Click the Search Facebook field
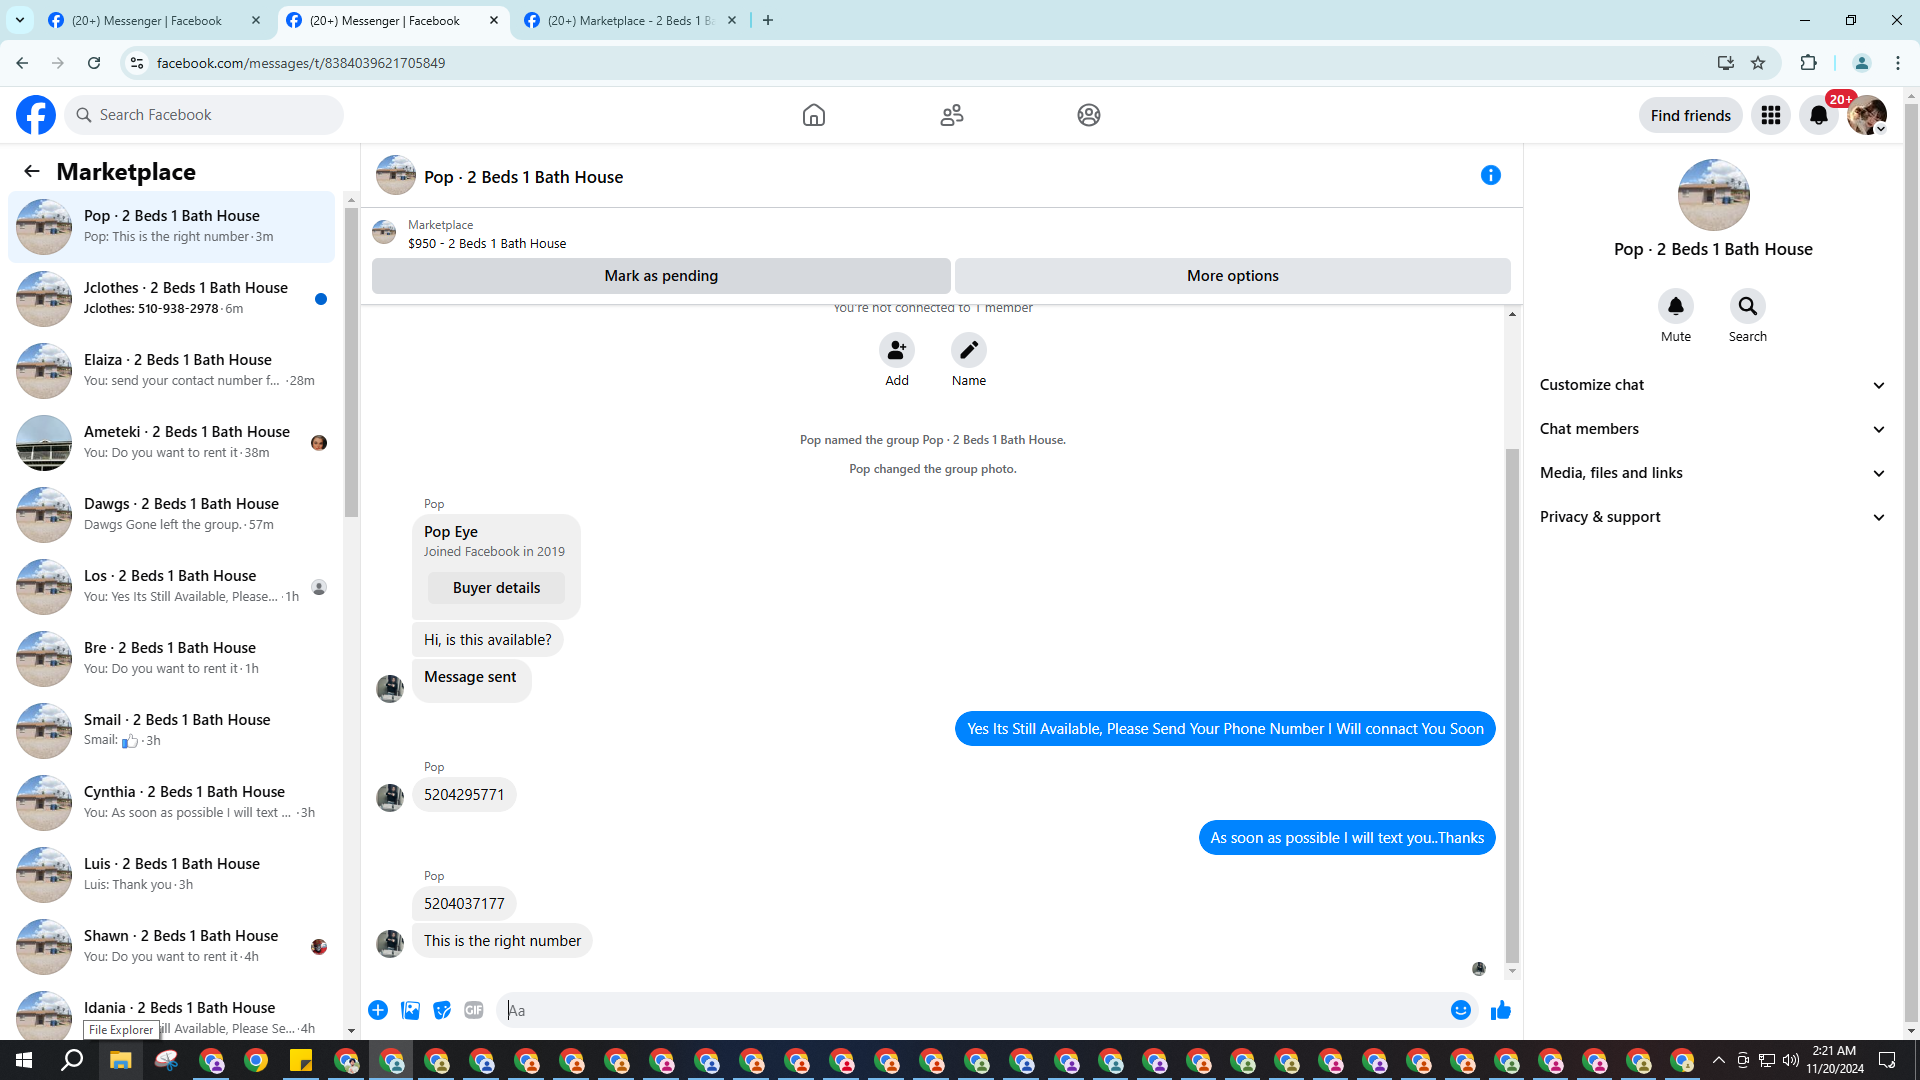This screenshot has width=1920, height=1080. coord(204,115)
